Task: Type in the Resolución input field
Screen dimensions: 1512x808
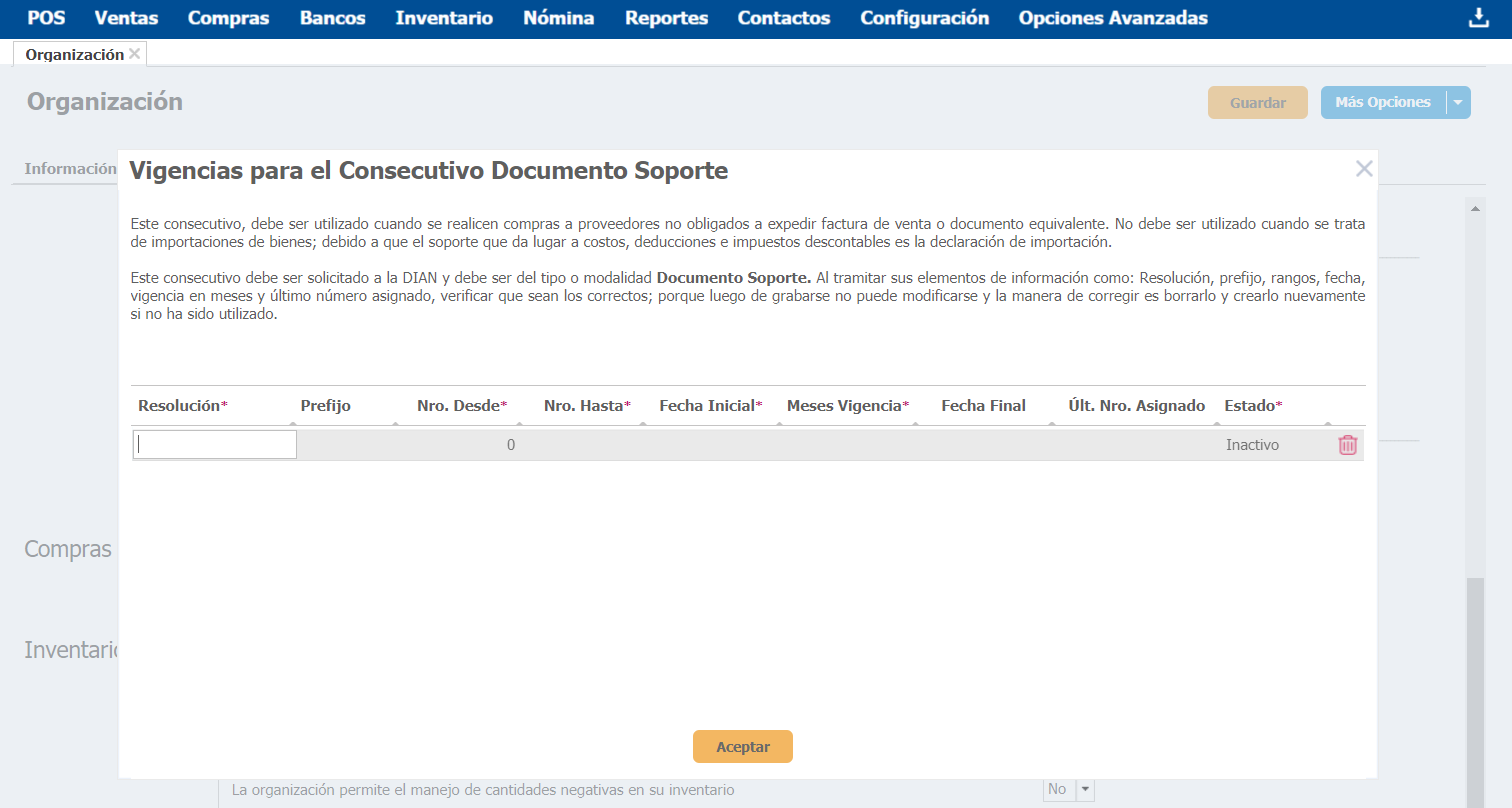Action: click(215, 445)
